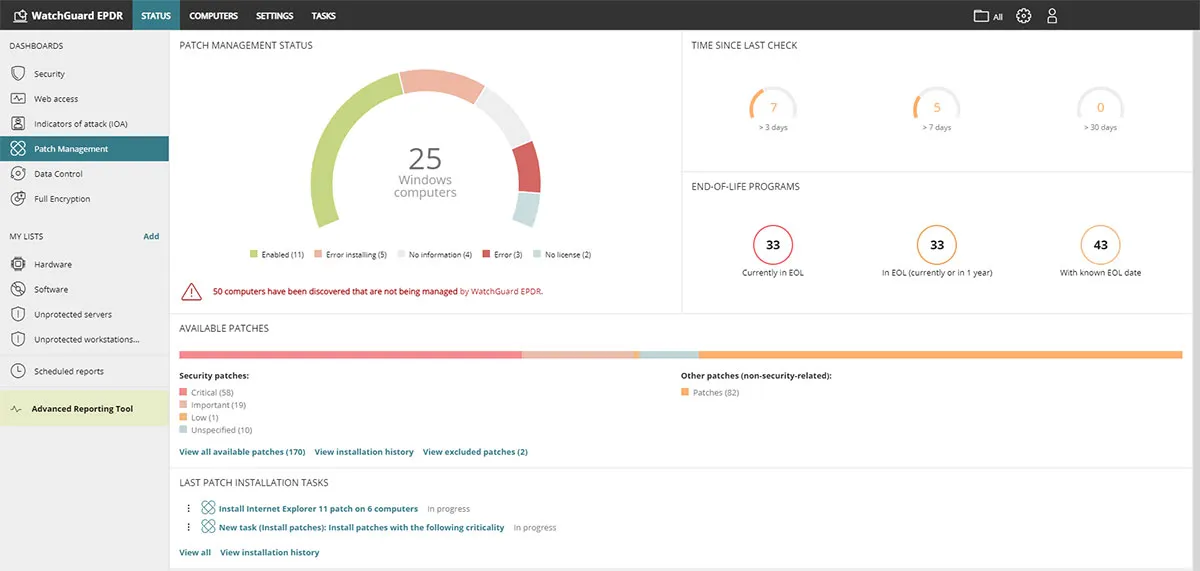Click the user account icon

point(1051,16)
